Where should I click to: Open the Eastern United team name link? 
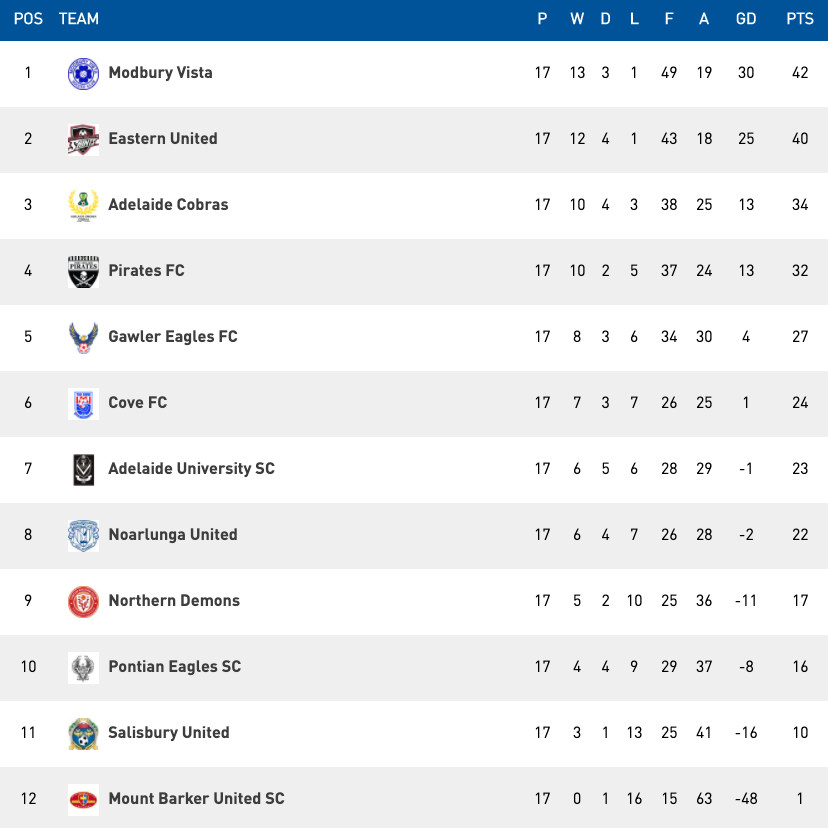point(163,139)
